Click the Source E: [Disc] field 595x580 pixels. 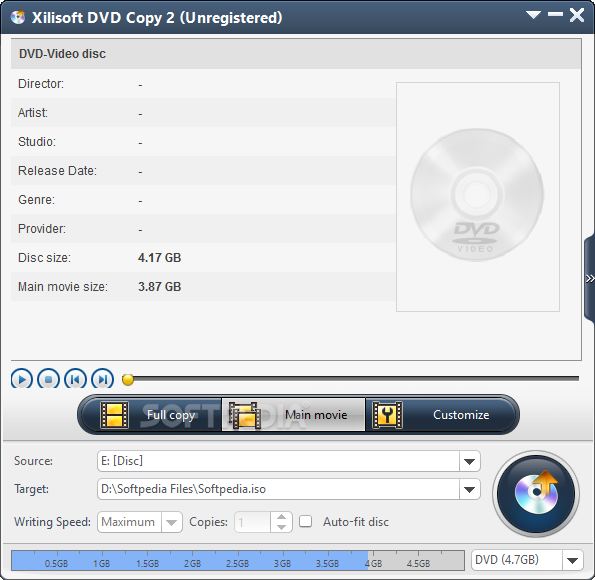[x=278, y=461]
